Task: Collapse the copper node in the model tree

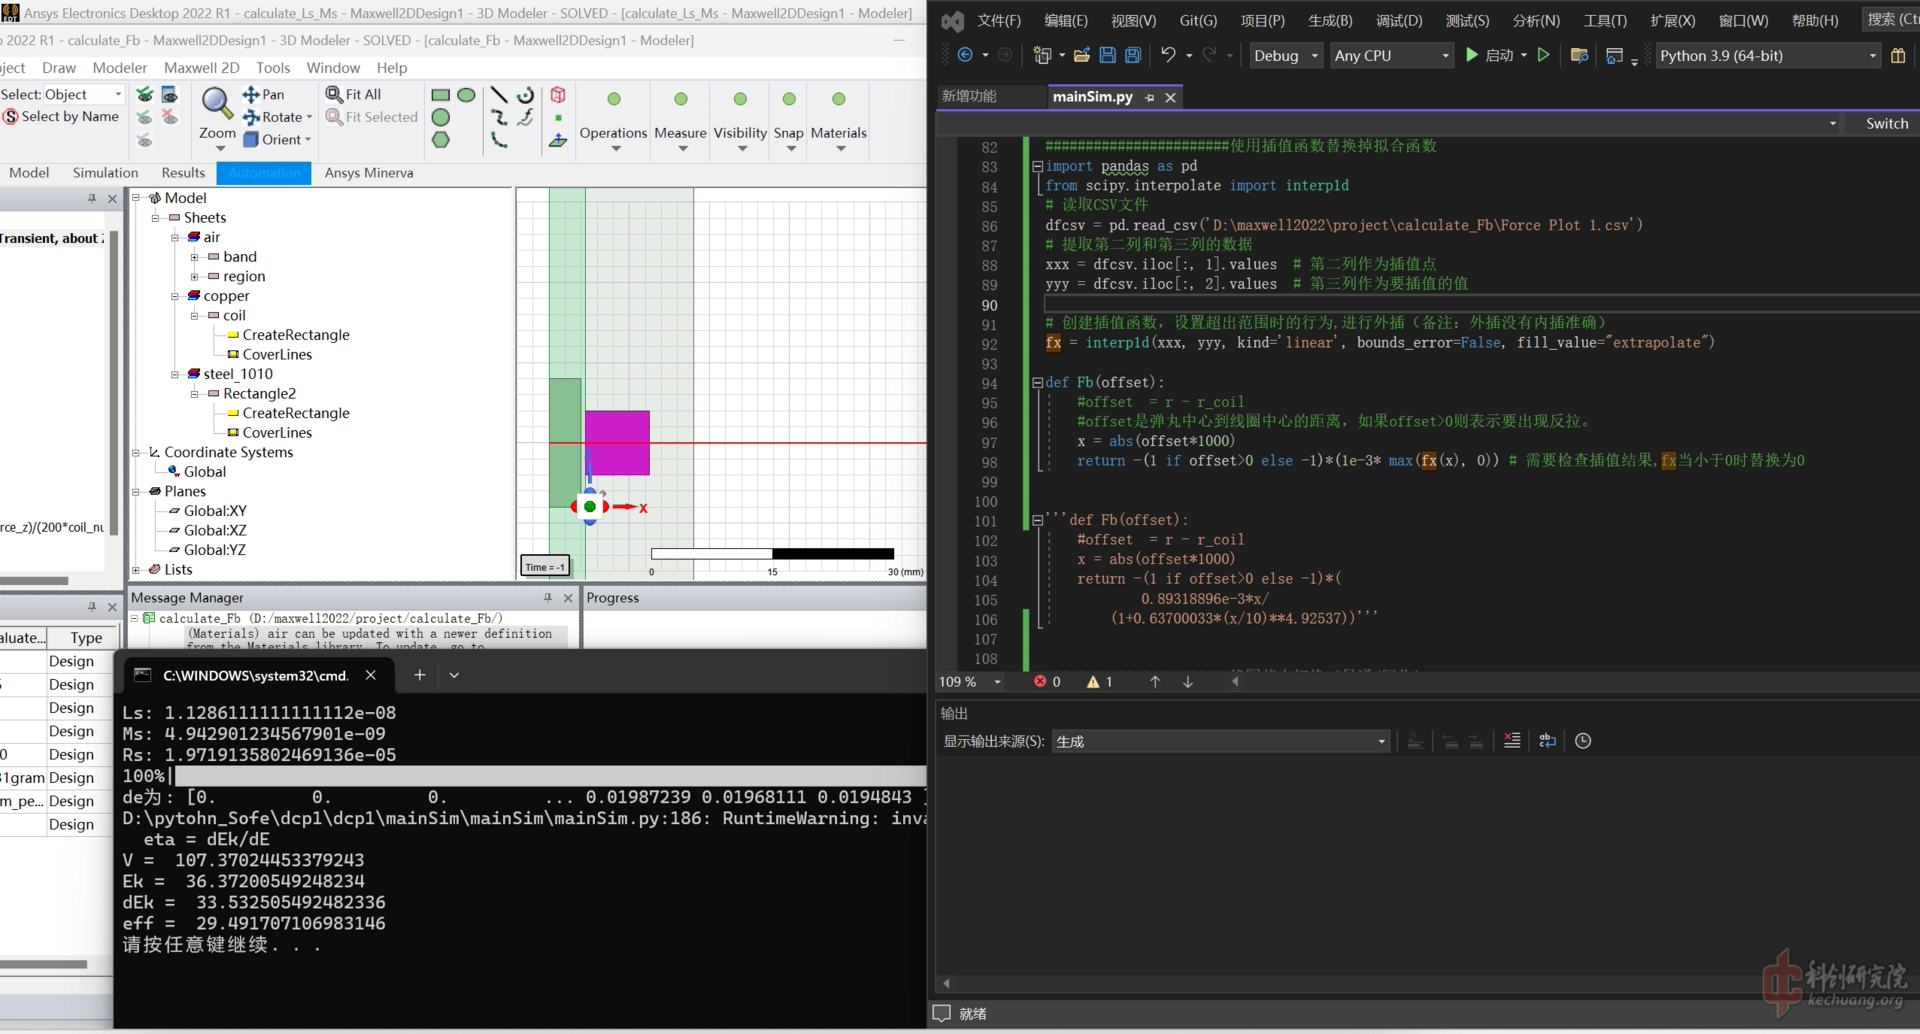Action: (175, 296)
